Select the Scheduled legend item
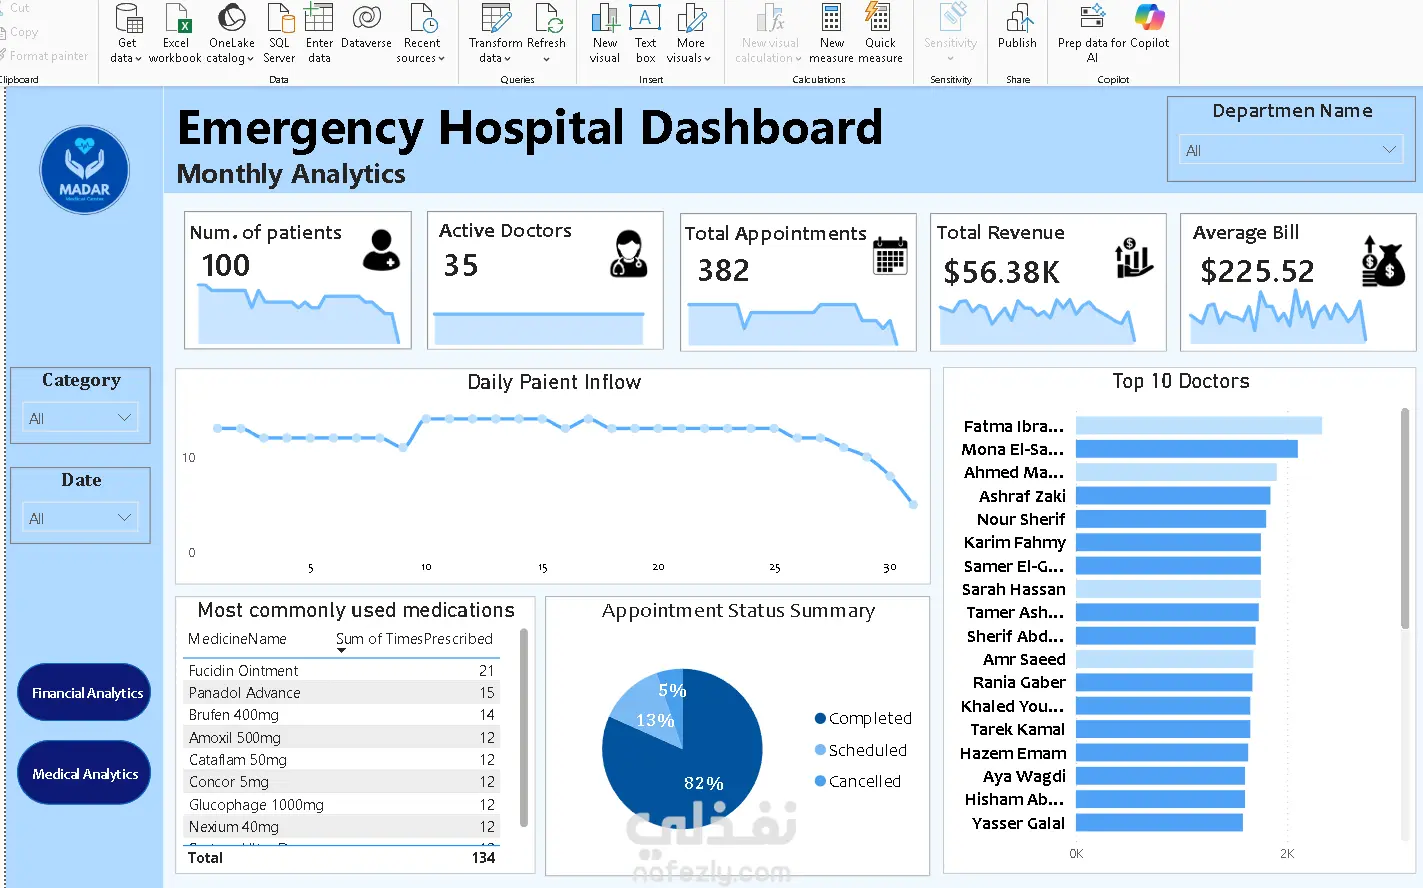Image resolution: width=1423 pixels, height=888 pixels. tap(861, 750)
